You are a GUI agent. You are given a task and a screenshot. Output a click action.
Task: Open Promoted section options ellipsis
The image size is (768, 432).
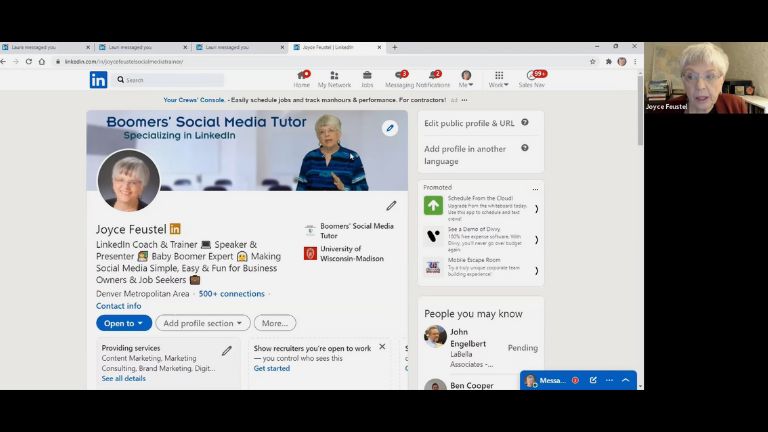535,189
